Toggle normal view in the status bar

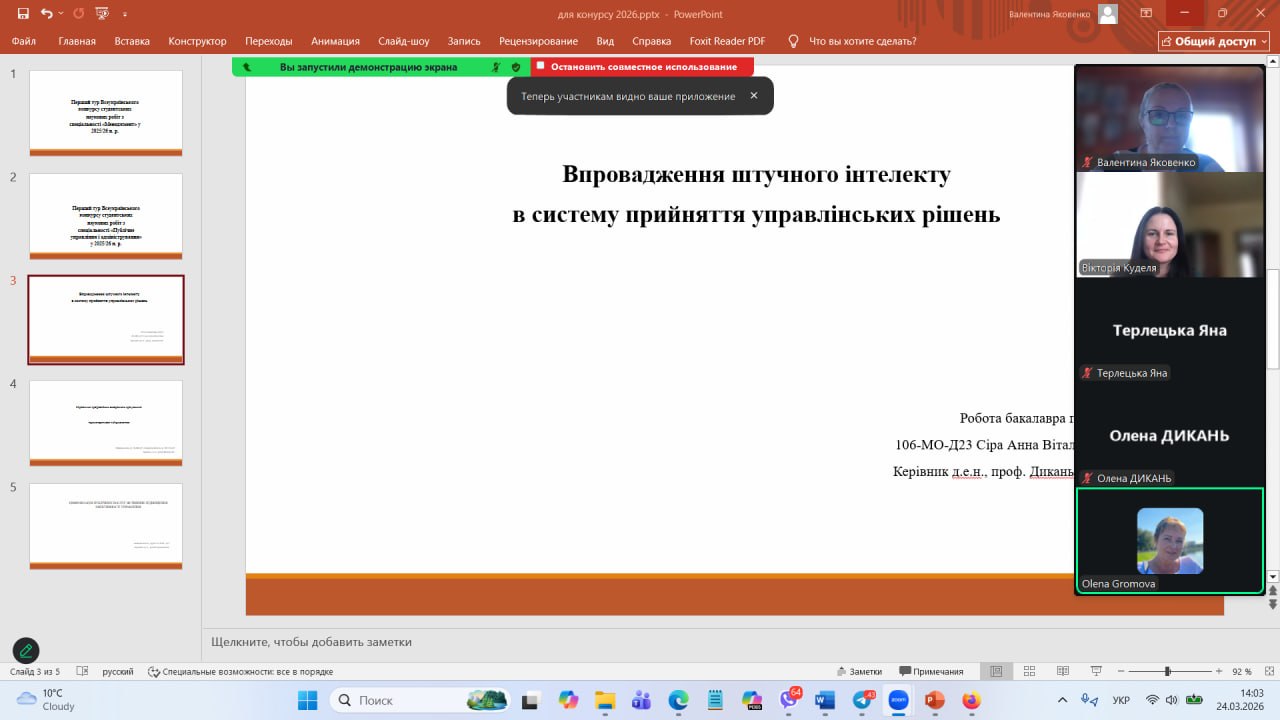click(x=995, y=671)
